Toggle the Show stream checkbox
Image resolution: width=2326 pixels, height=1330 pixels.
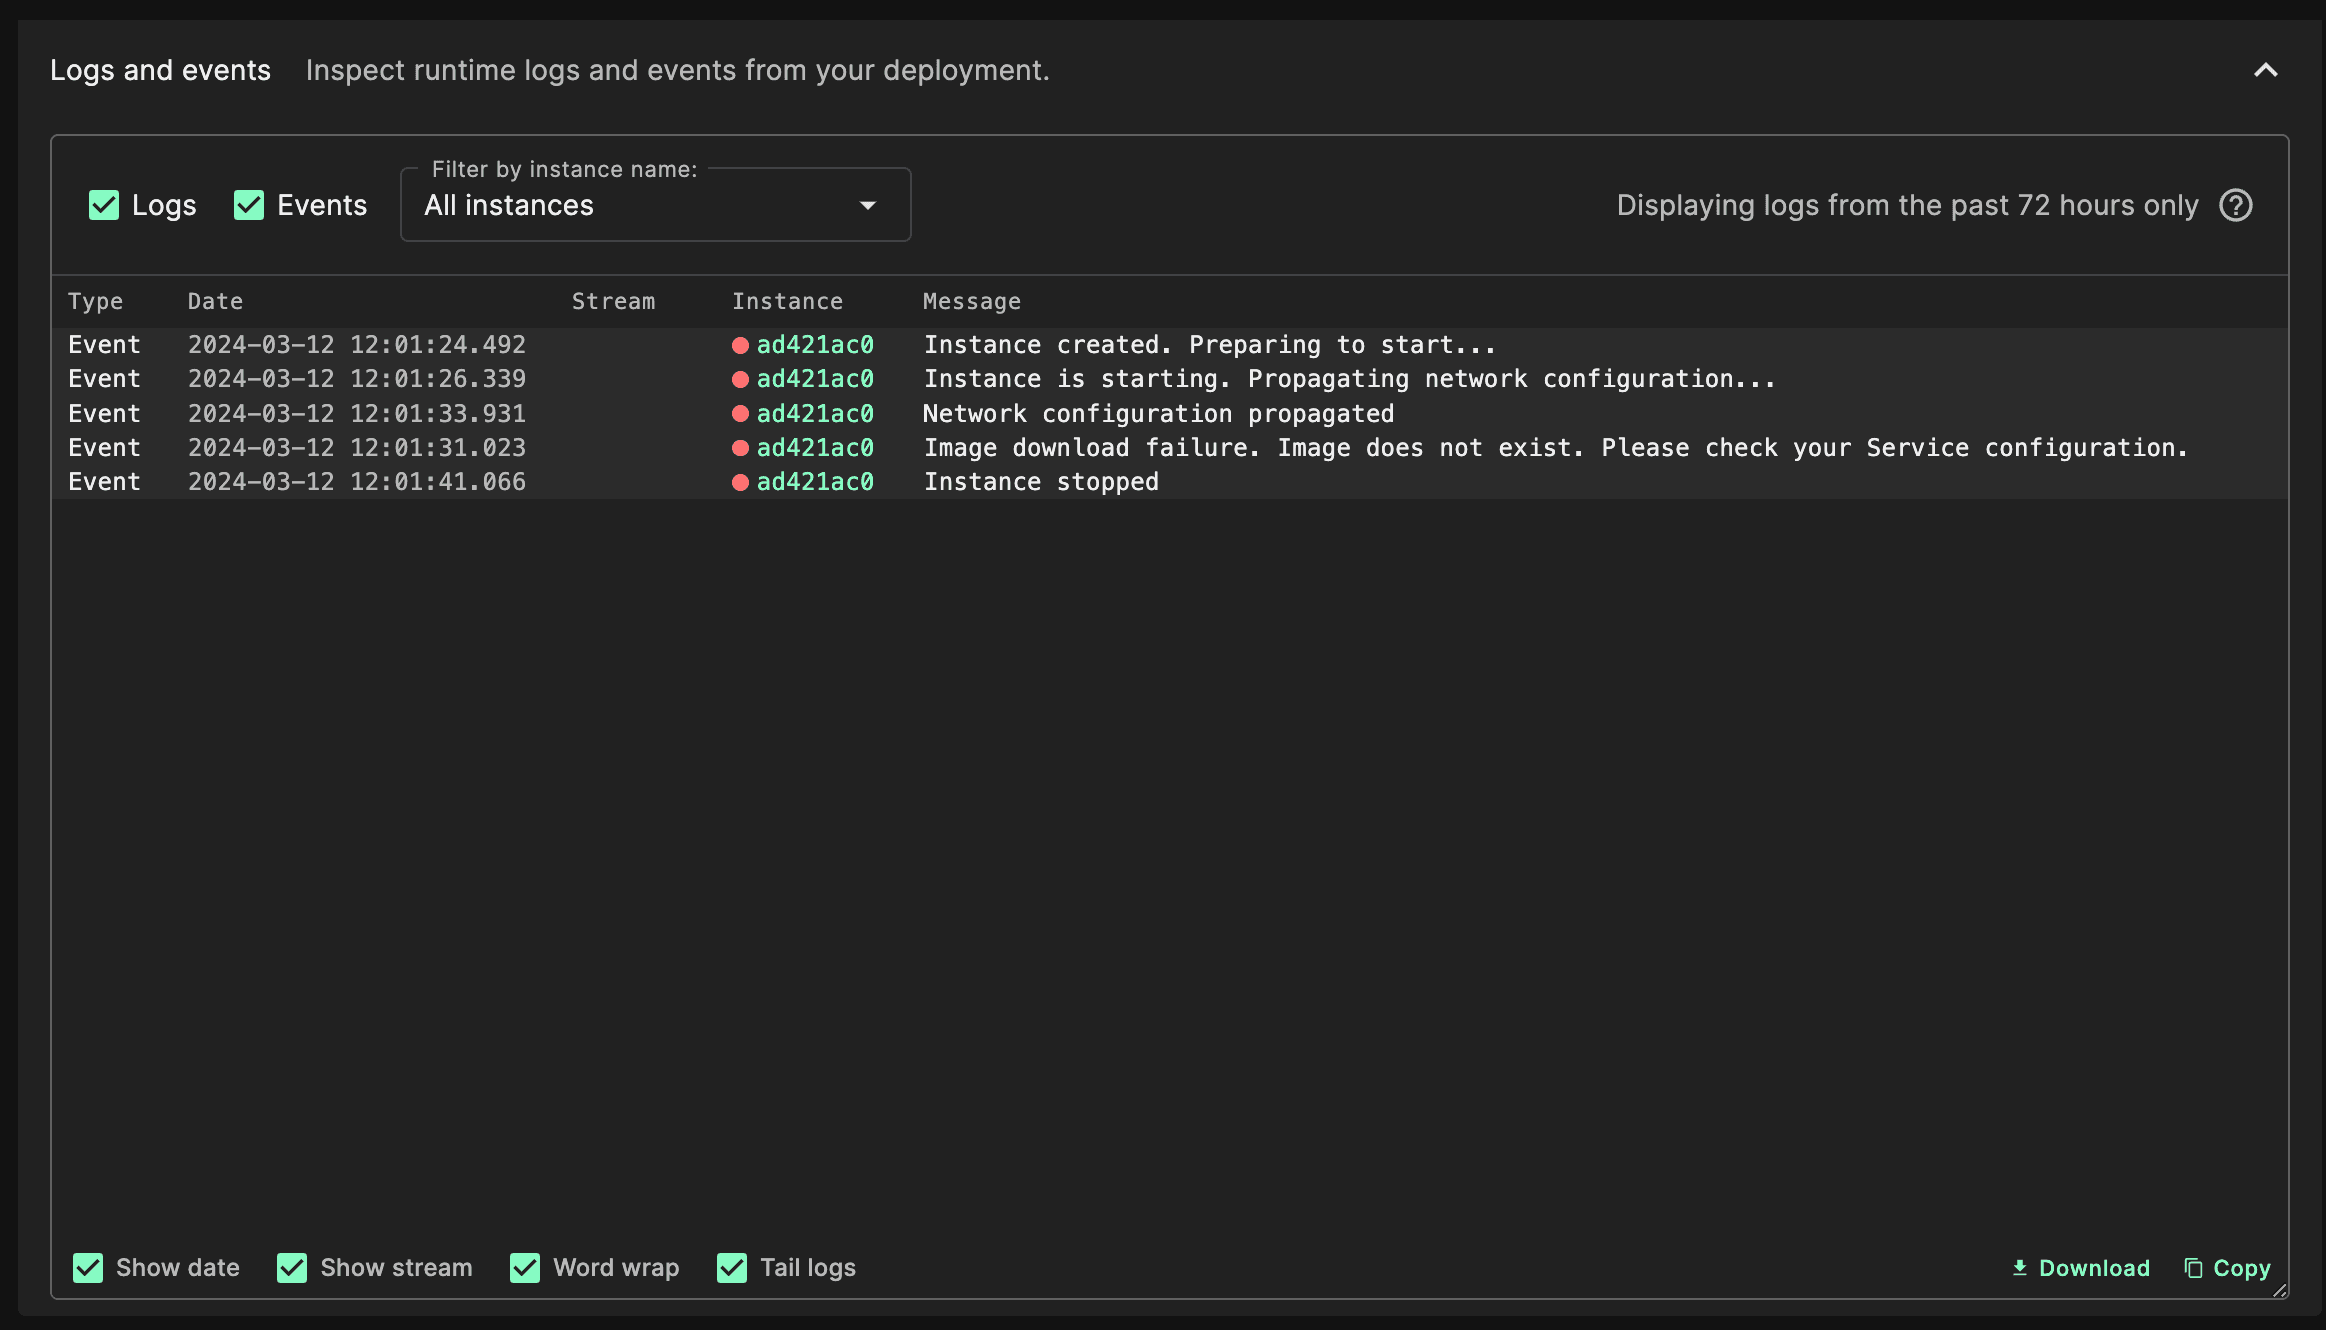click(x=292, y=1268)
